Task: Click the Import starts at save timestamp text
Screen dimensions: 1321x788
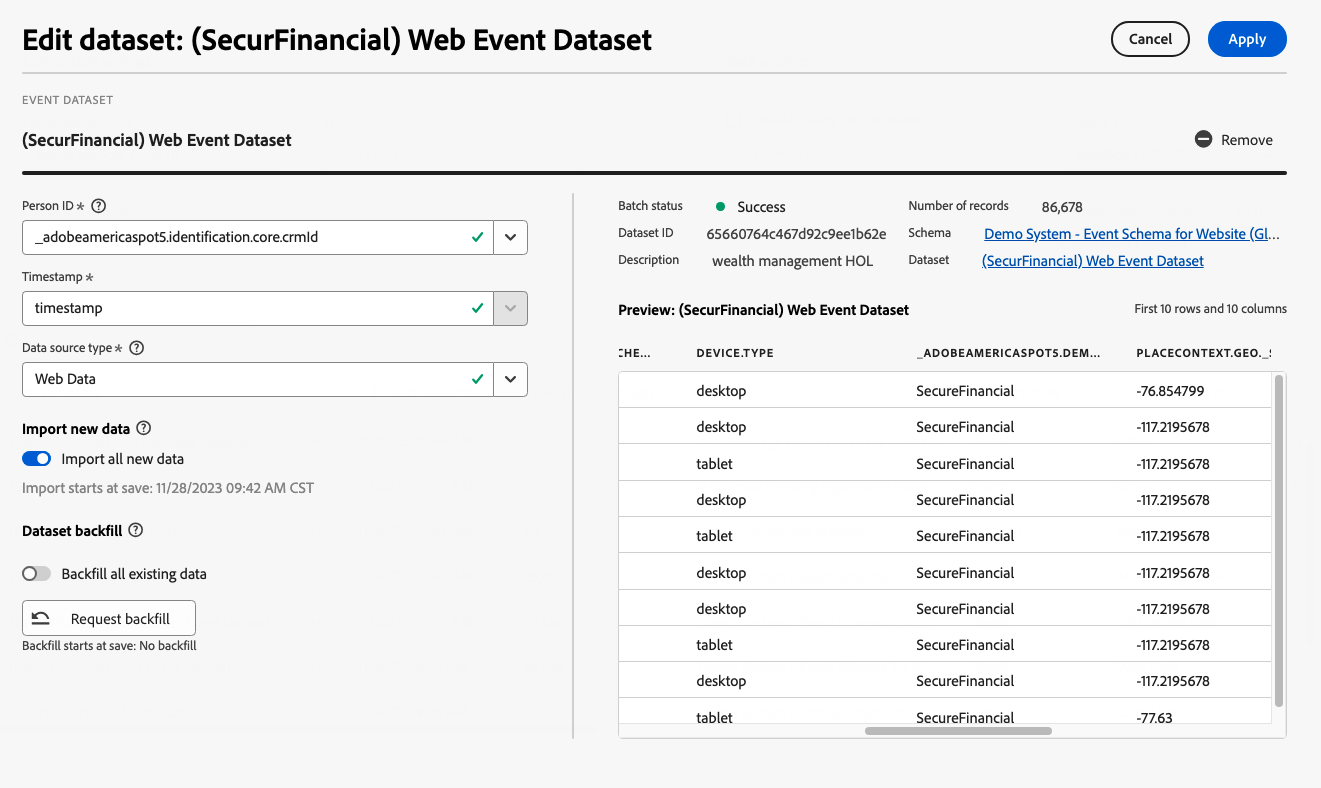Action: (168, 489)
